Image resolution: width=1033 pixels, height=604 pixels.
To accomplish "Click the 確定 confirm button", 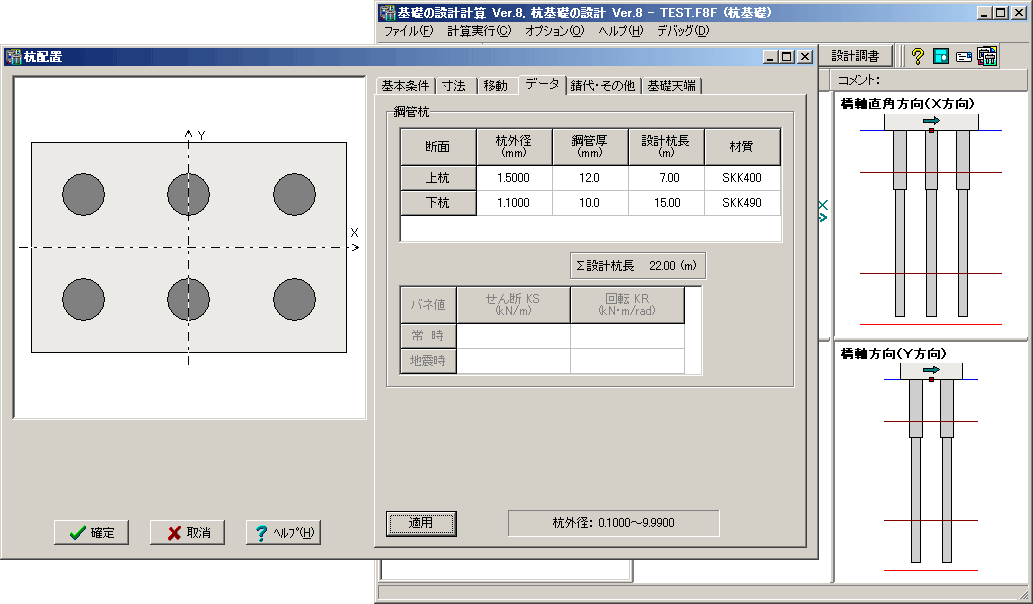I will click(x=92, y=532).
